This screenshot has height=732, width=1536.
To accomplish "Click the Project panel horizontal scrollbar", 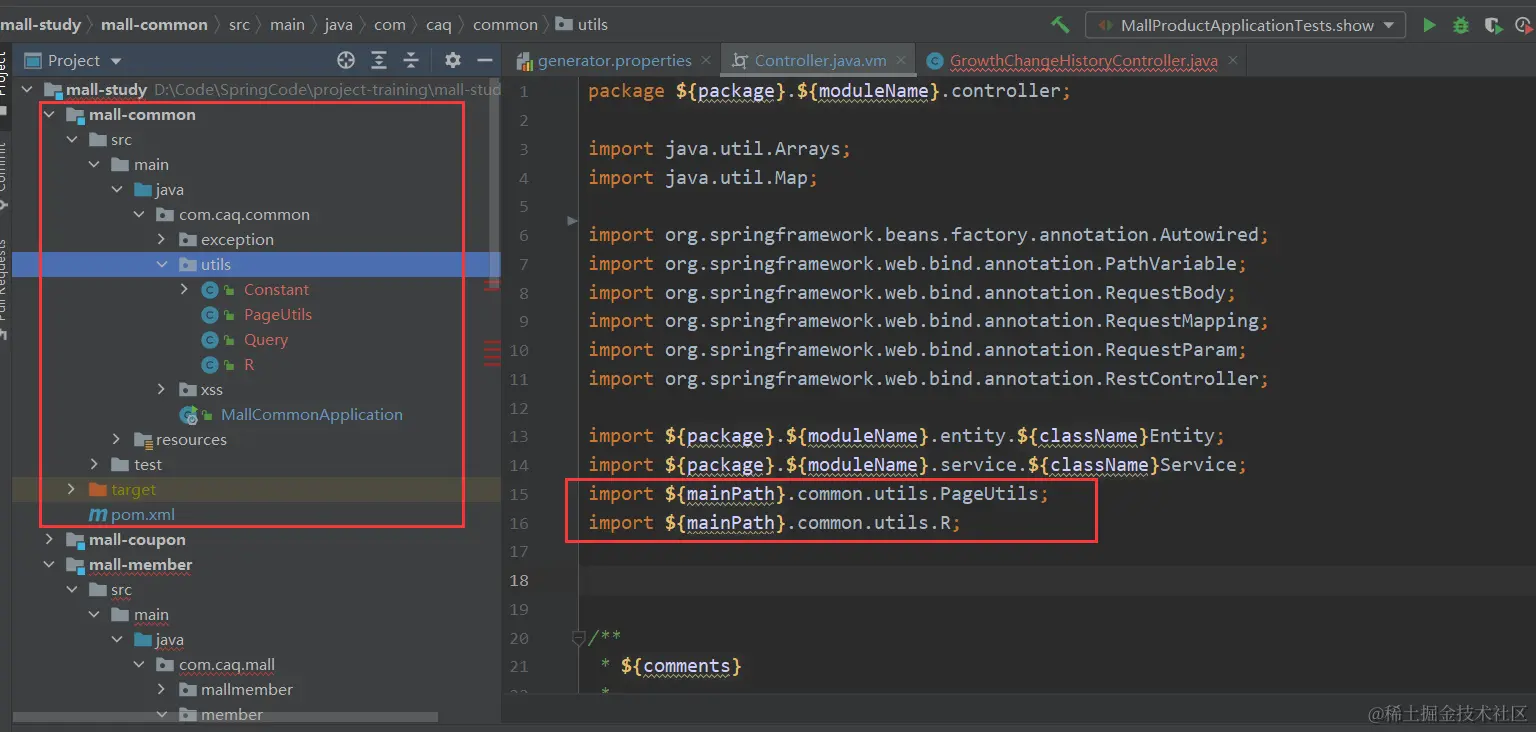I will pyautogui.click(x=225, y=717).
